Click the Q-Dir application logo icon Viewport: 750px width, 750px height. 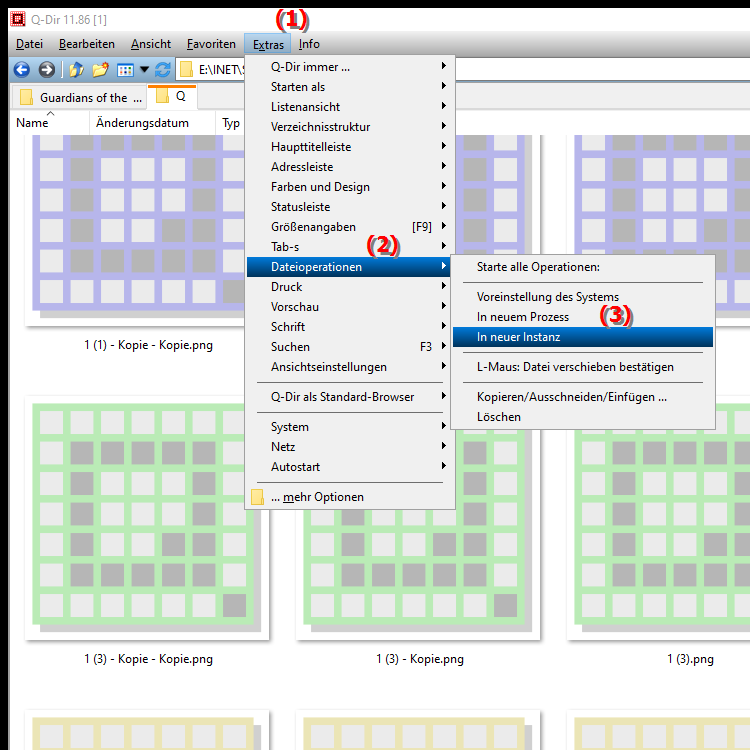(18, 19)
